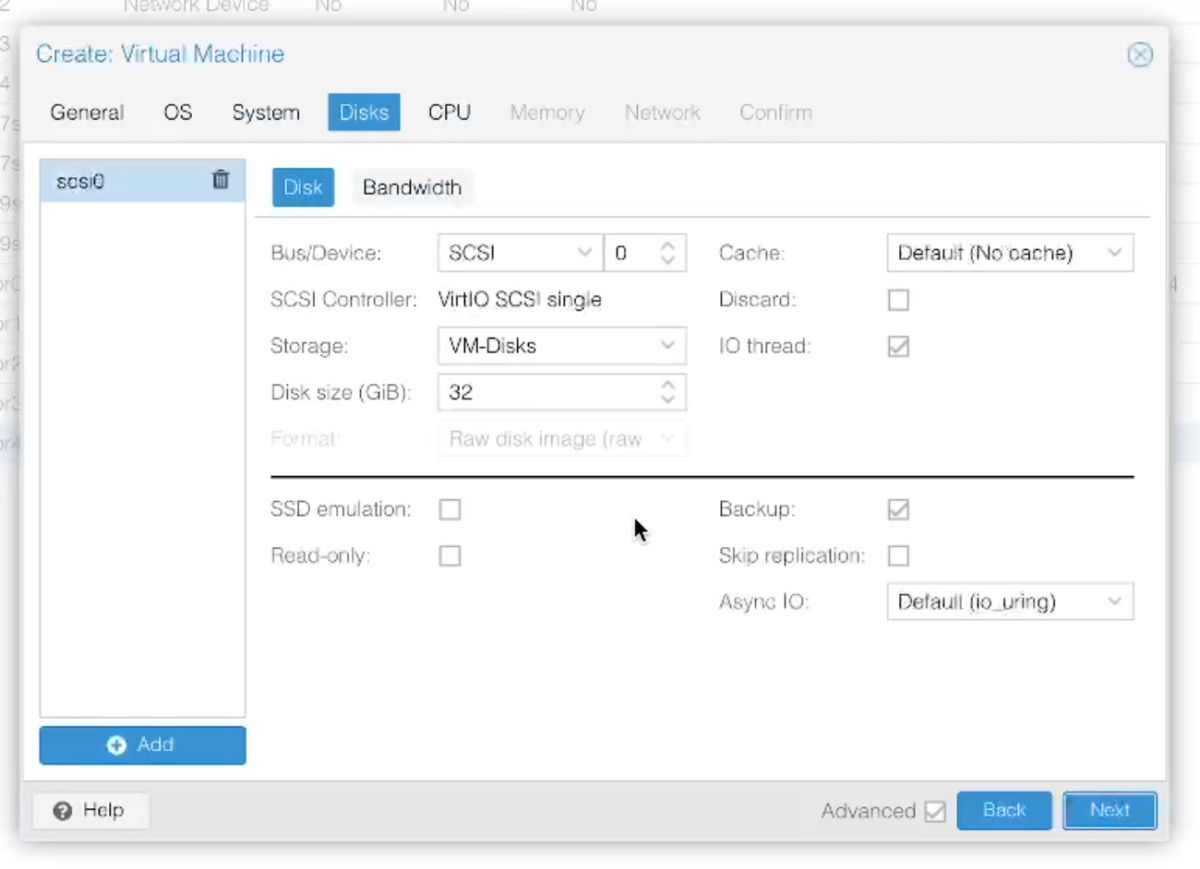Click the Next button
Viewport: 1200px width, 869px height.
[x=1109, y=810]
